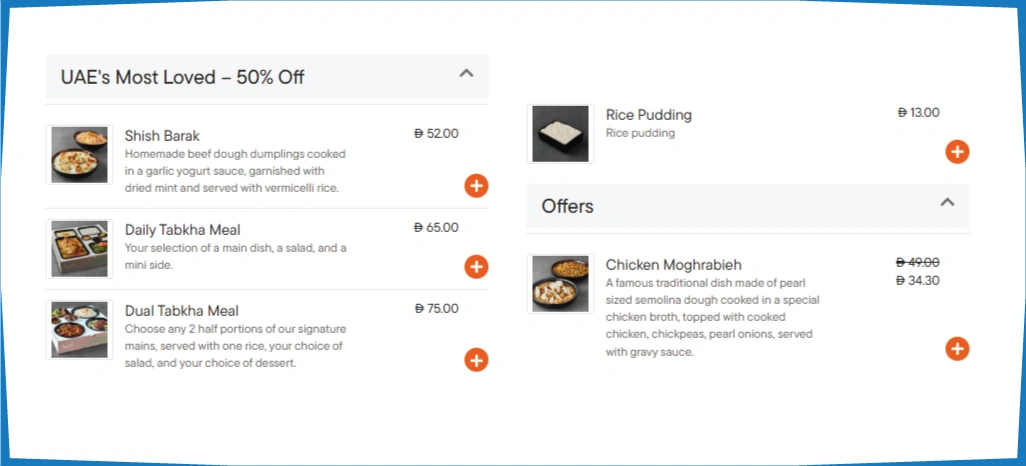The image size is (1026, 466).
Task: Click the Offers section header title
Action: 567,206
